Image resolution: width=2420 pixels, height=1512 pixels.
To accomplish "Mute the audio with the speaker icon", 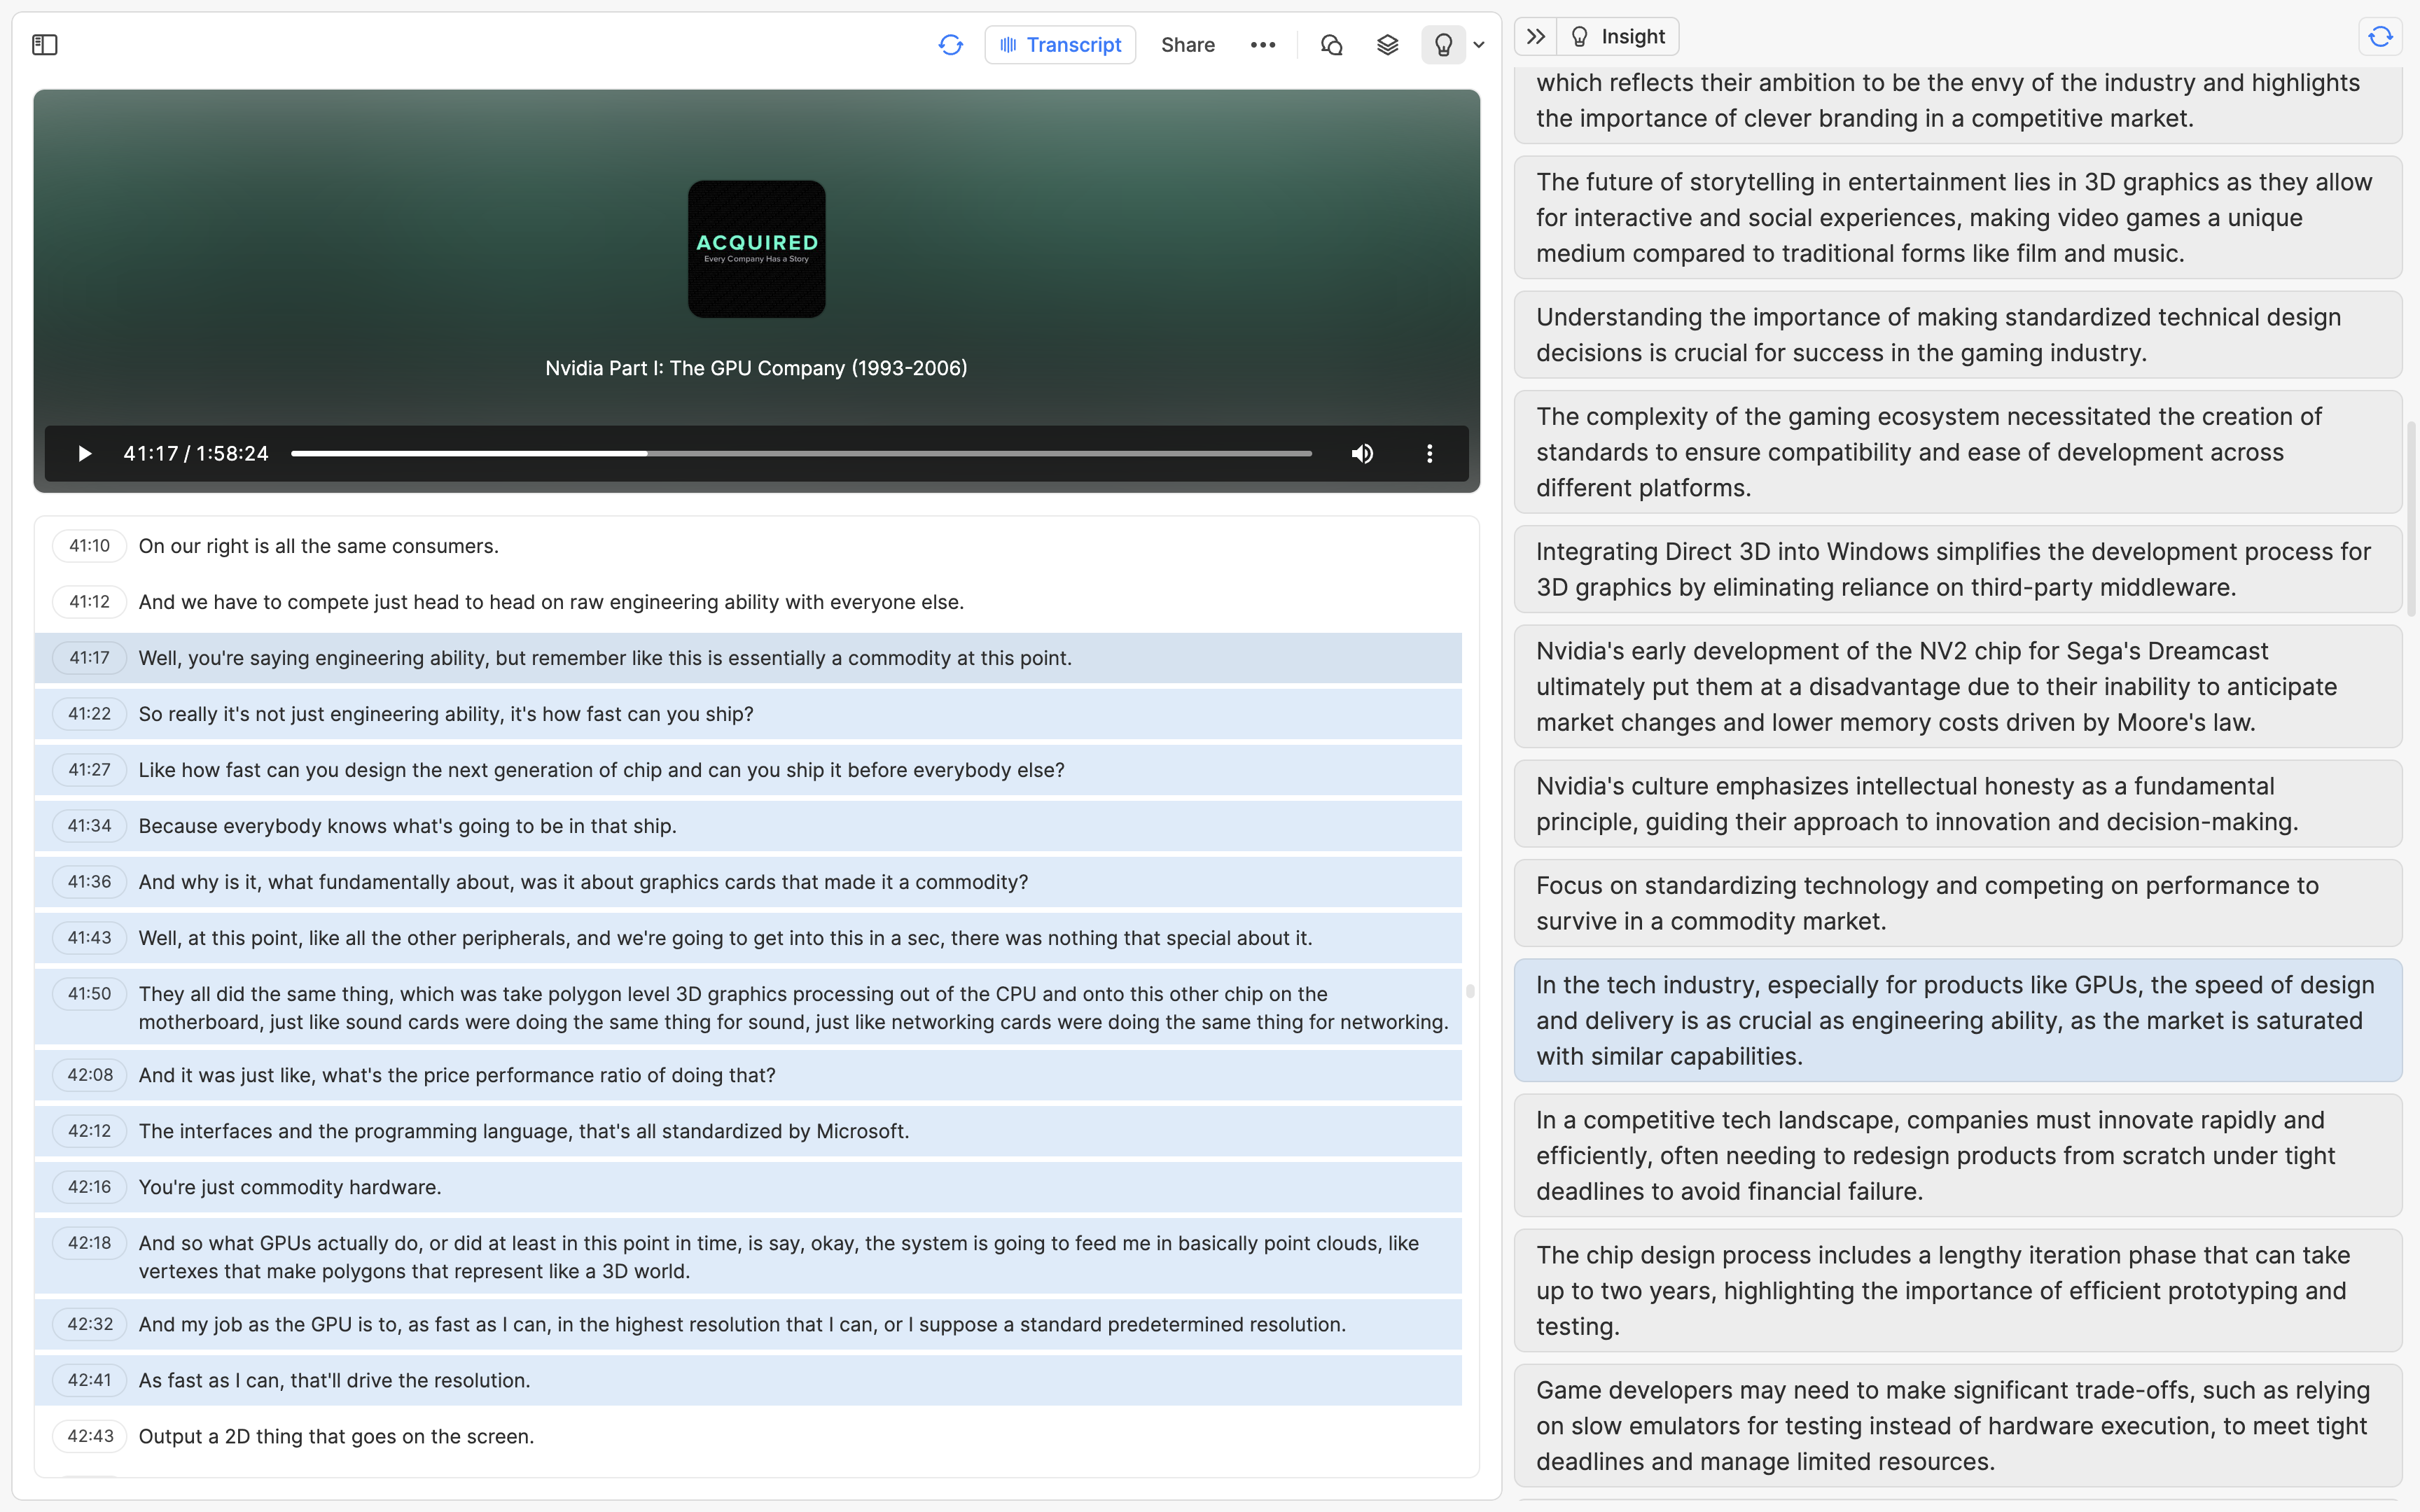I will [1362, 454].
